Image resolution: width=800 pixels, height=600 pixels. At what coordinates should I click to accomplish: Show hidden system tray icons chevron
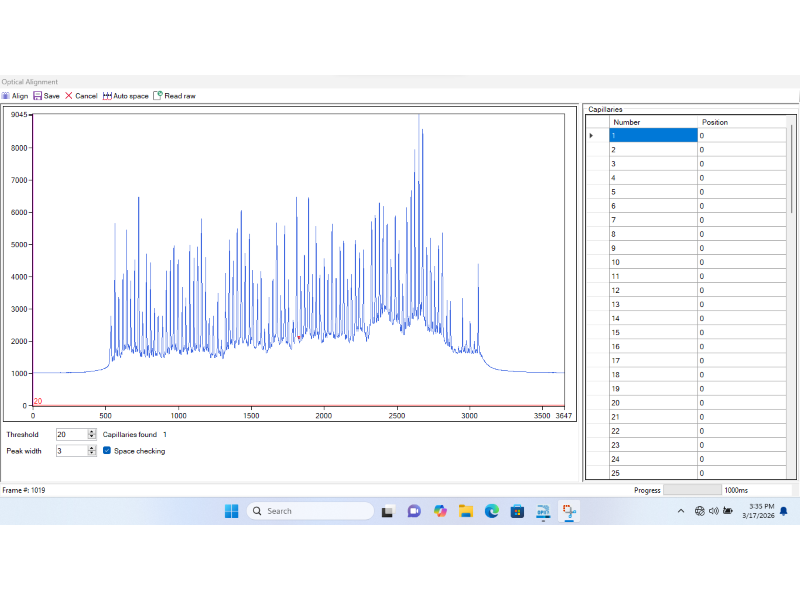(x=681, y=511)
